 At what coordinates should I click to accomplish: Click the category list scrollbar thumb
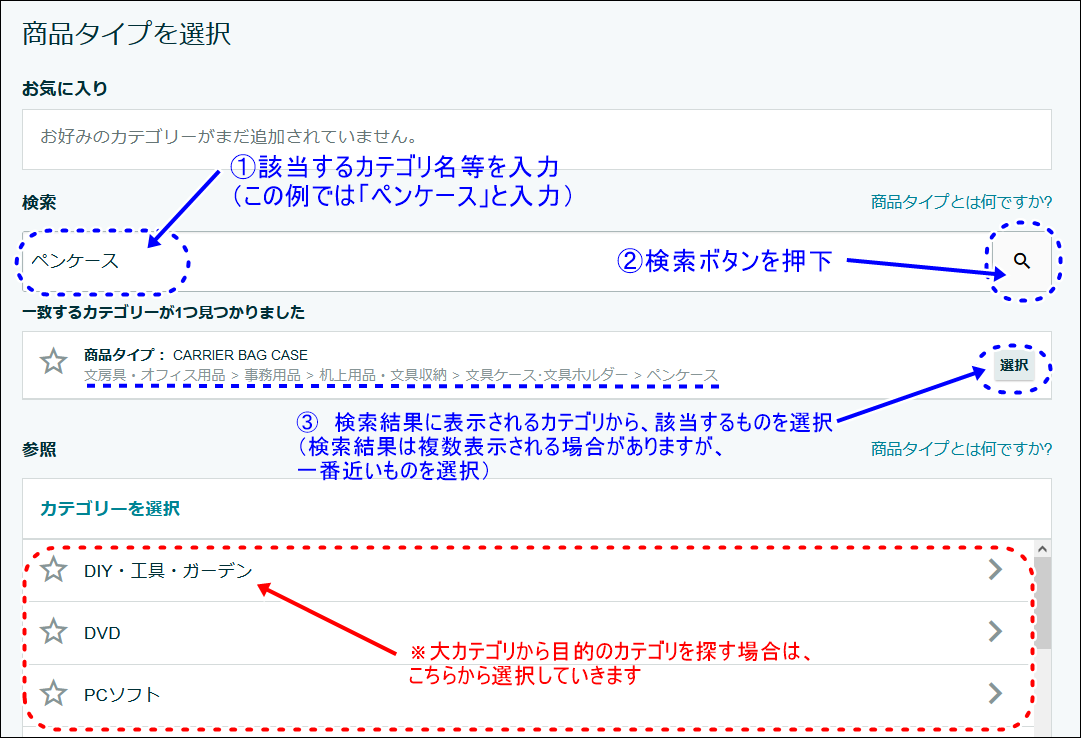[1042, 604]
